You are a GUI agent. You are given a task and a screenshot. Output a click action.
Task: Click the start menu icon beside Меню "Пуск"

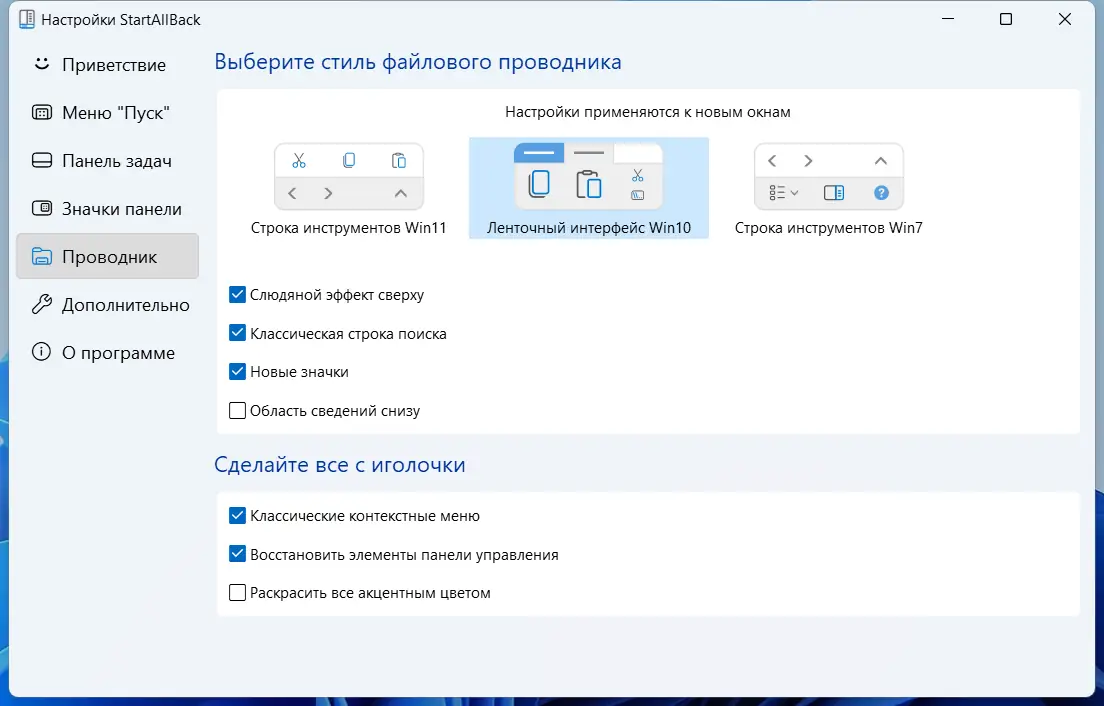coord(42,113)
